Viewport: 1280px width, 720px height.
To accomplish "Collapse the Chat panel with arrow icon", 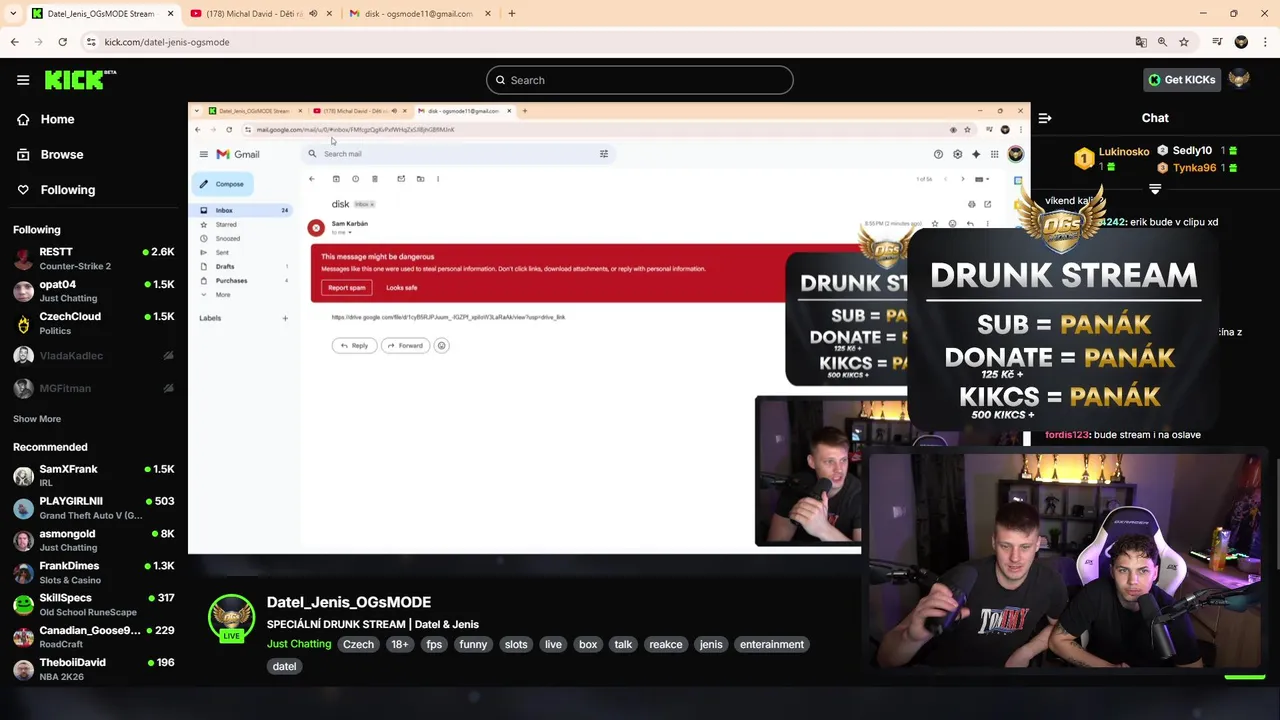I will tap(1045, 118).
